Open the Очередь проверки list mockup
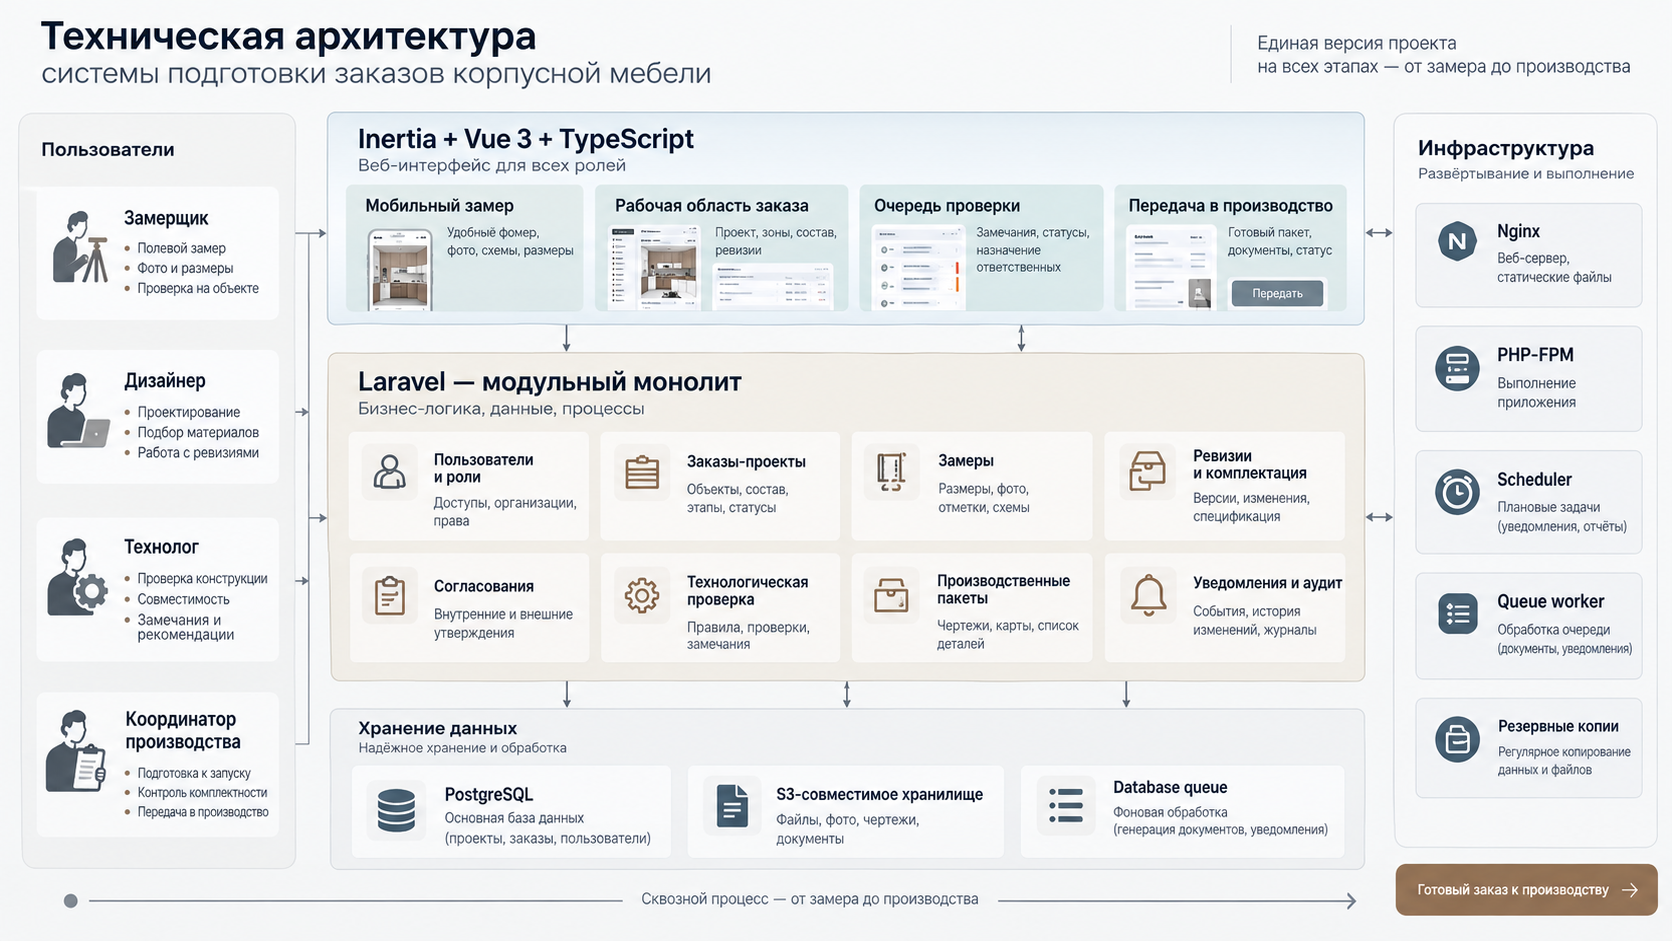1672x941 pixels. [917, 268]
